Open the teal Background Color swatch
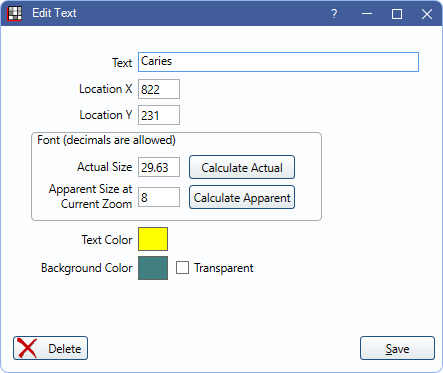The width and height of the screenshot is (443, 373). pos(153,268)
